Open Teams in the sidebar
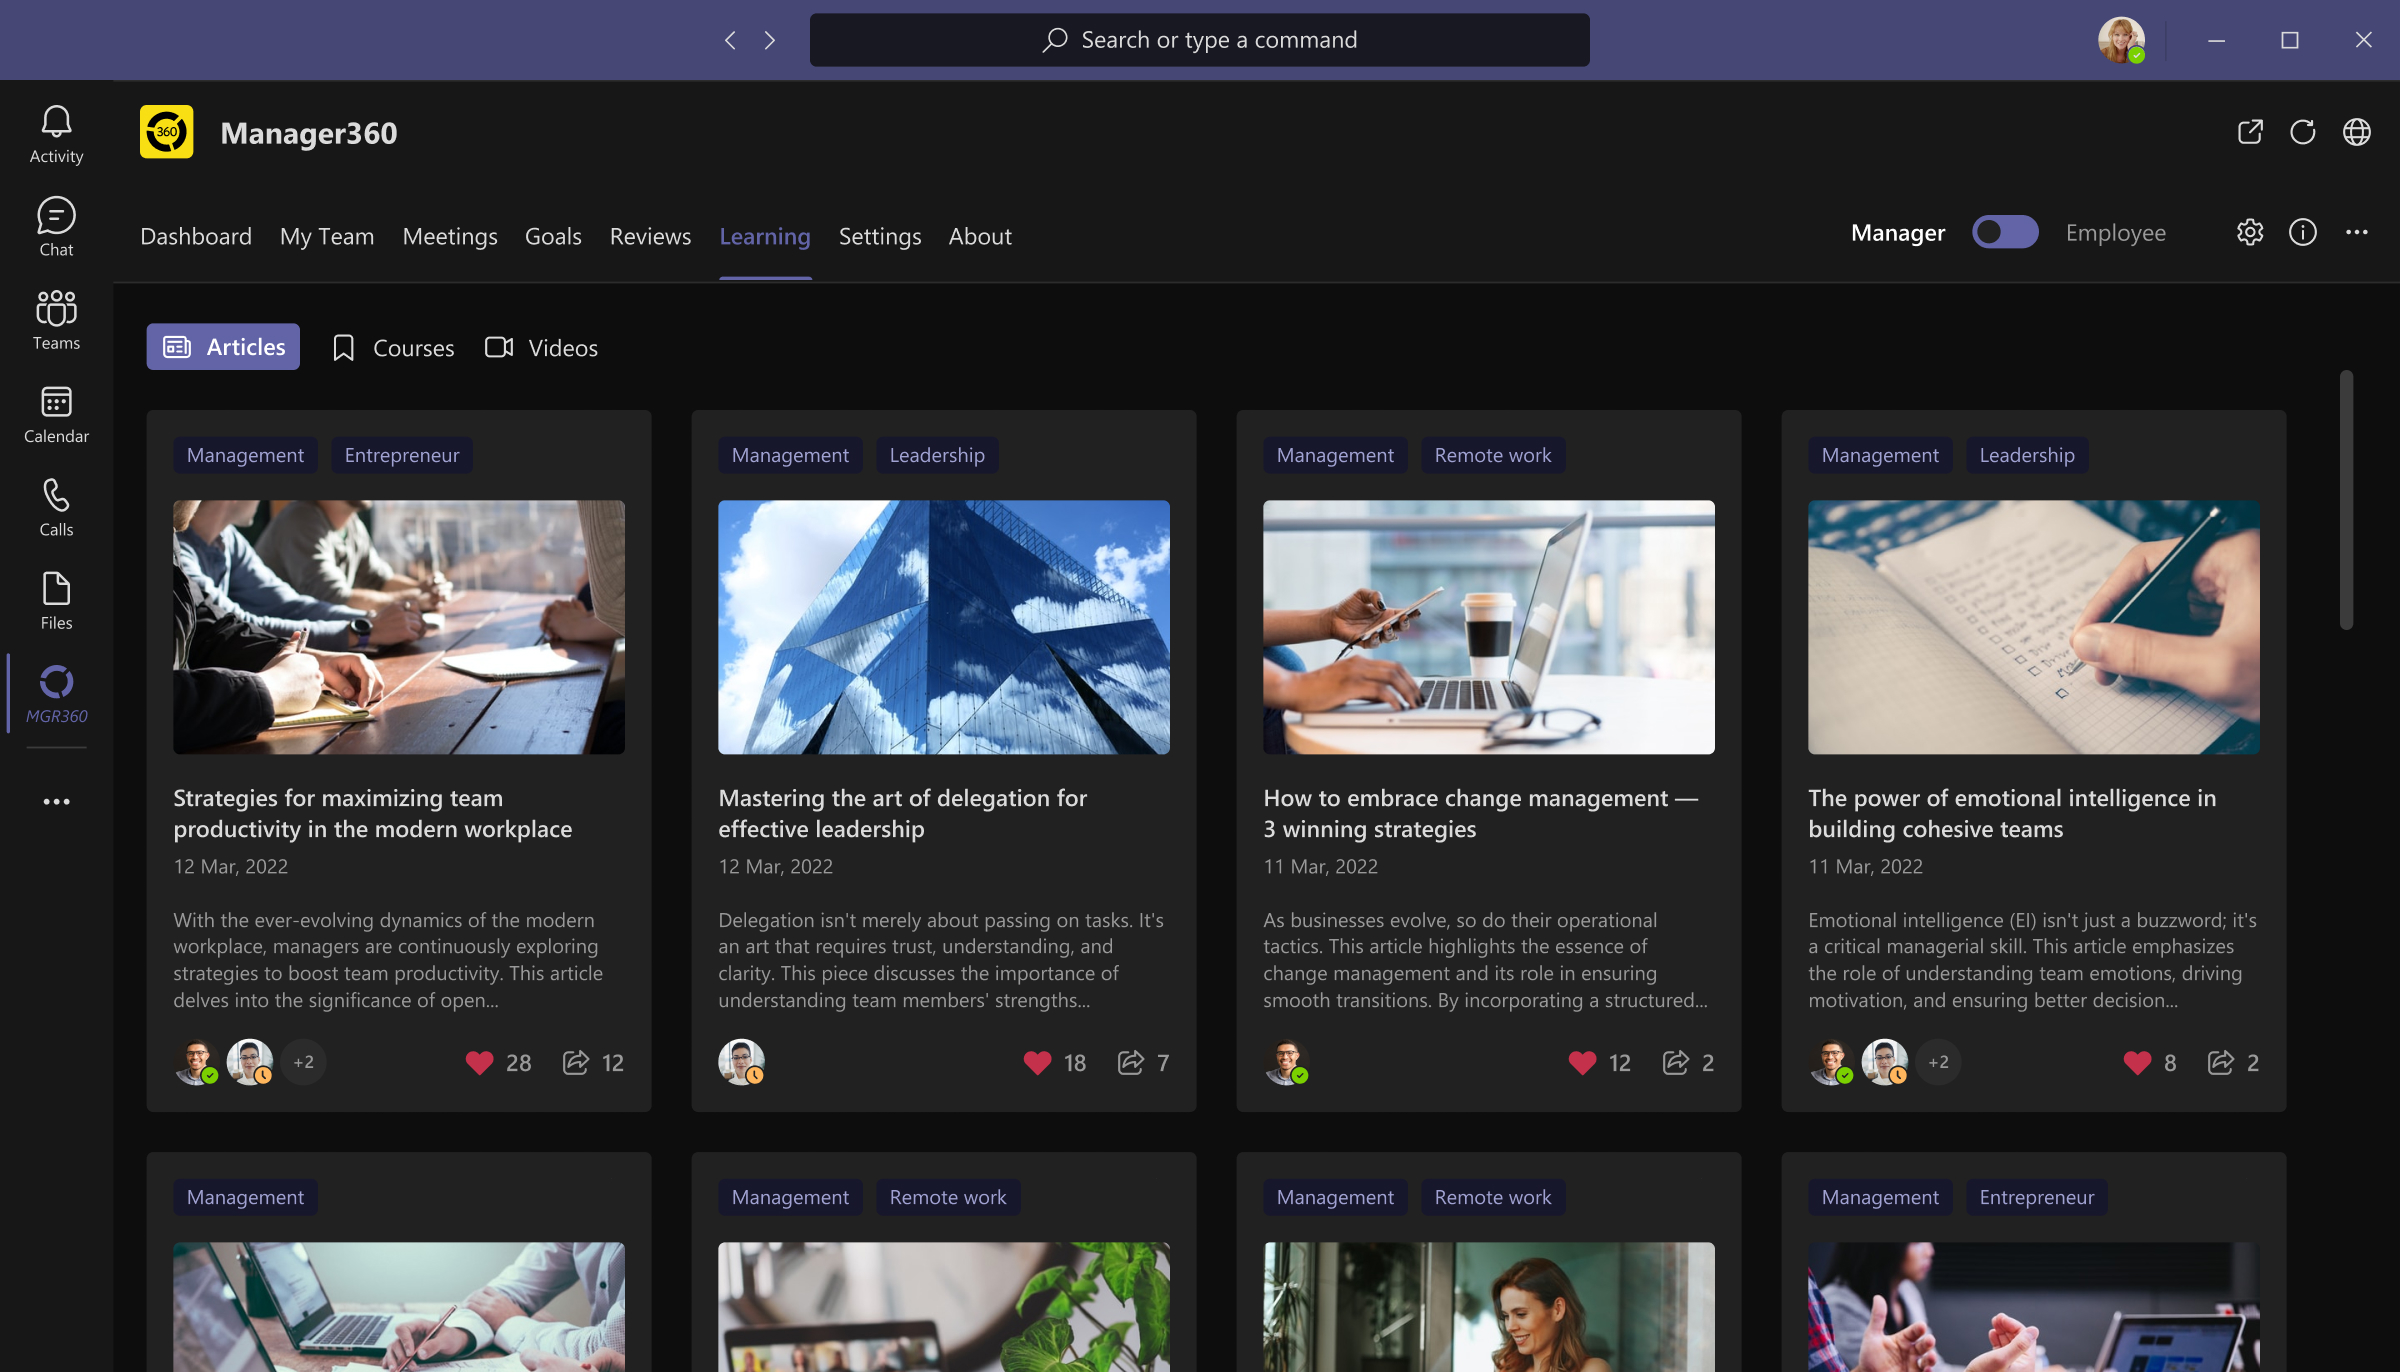This screenshot has width=2400, height=1372. point(56,321)
